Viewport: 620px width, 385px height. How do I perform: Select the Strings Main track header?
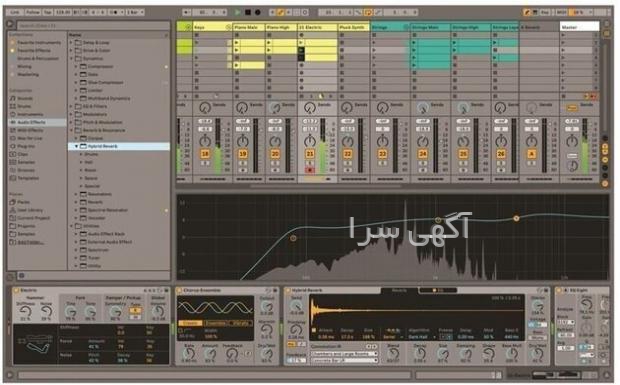(431, 27)
